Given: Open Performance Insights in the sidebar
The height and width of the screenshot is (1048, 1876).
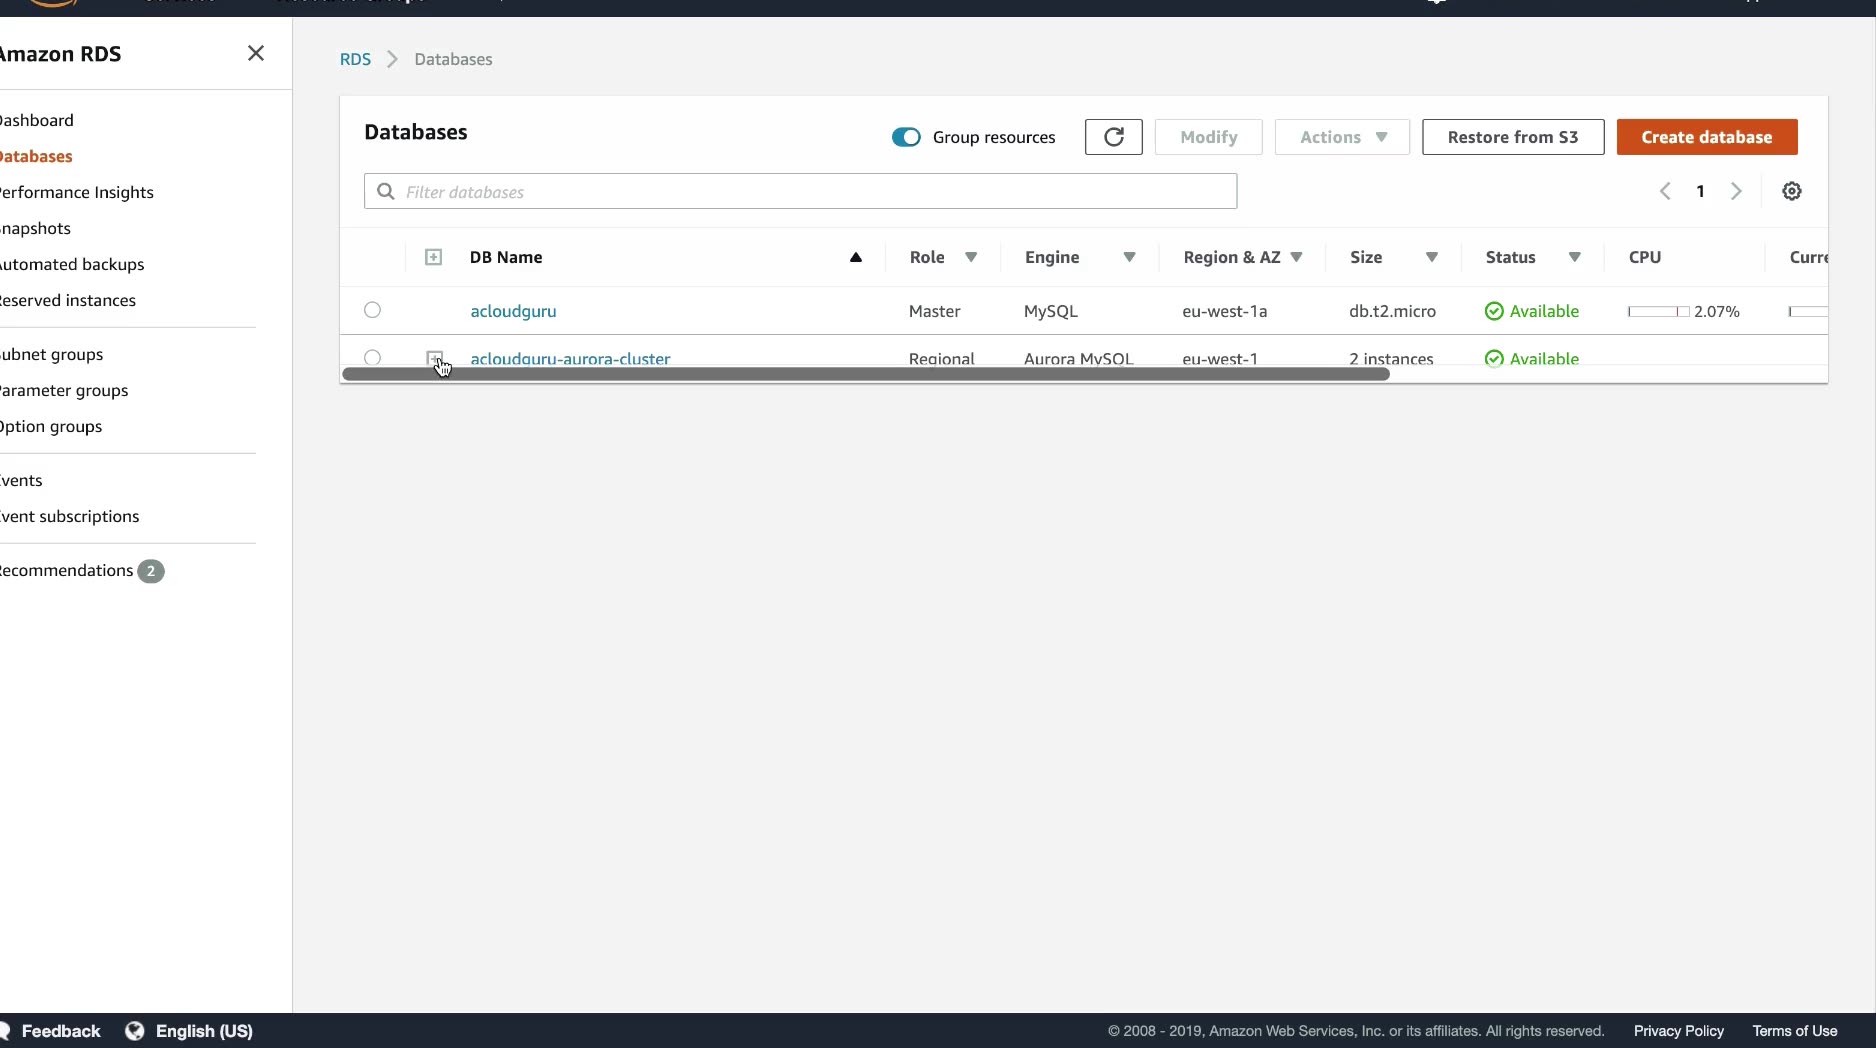Looking at the screenshot, I should pyautogui.click(x=76, y=192).
